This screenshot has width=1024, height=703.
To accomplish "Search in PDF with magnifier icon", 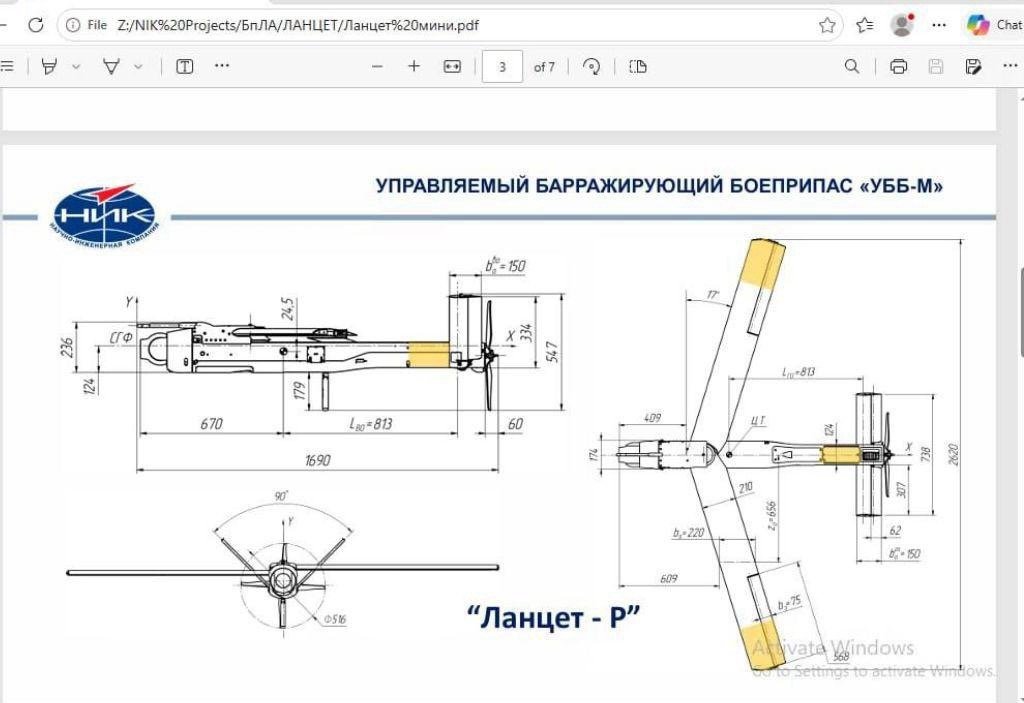I will point(852,66).
